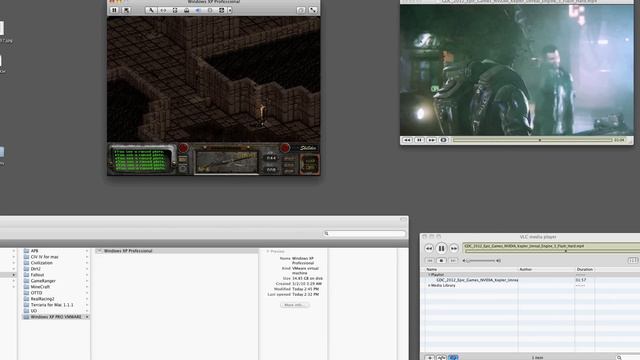Screen dimensions: 640x360
Task: Click the Finder window toolbar toggle pill
Action: pyautogui.click(x=403, y=220)
